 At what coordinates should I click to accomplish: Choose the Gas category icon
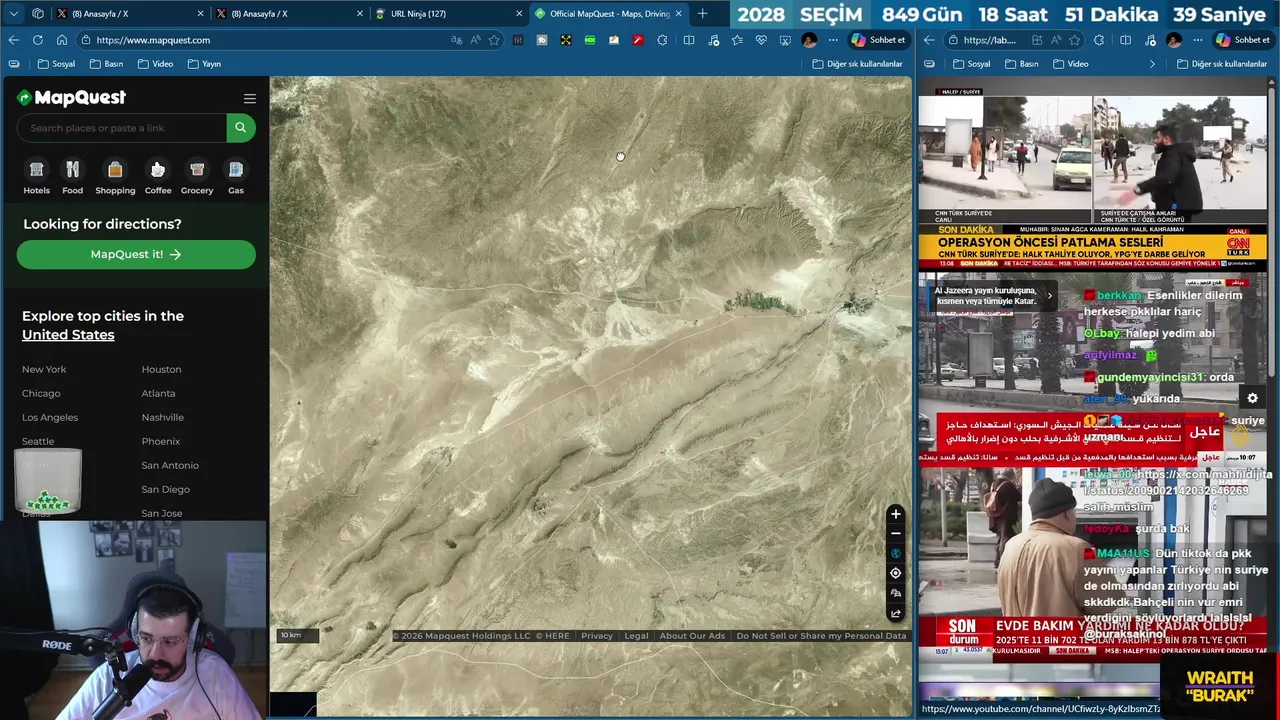pyautogui.click(x=235, y=170)
